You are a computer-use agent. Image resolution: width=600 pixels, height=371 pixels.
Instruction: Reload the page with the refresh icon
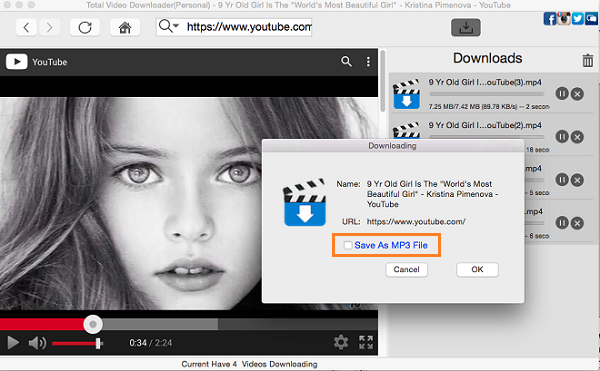point(85,28)
